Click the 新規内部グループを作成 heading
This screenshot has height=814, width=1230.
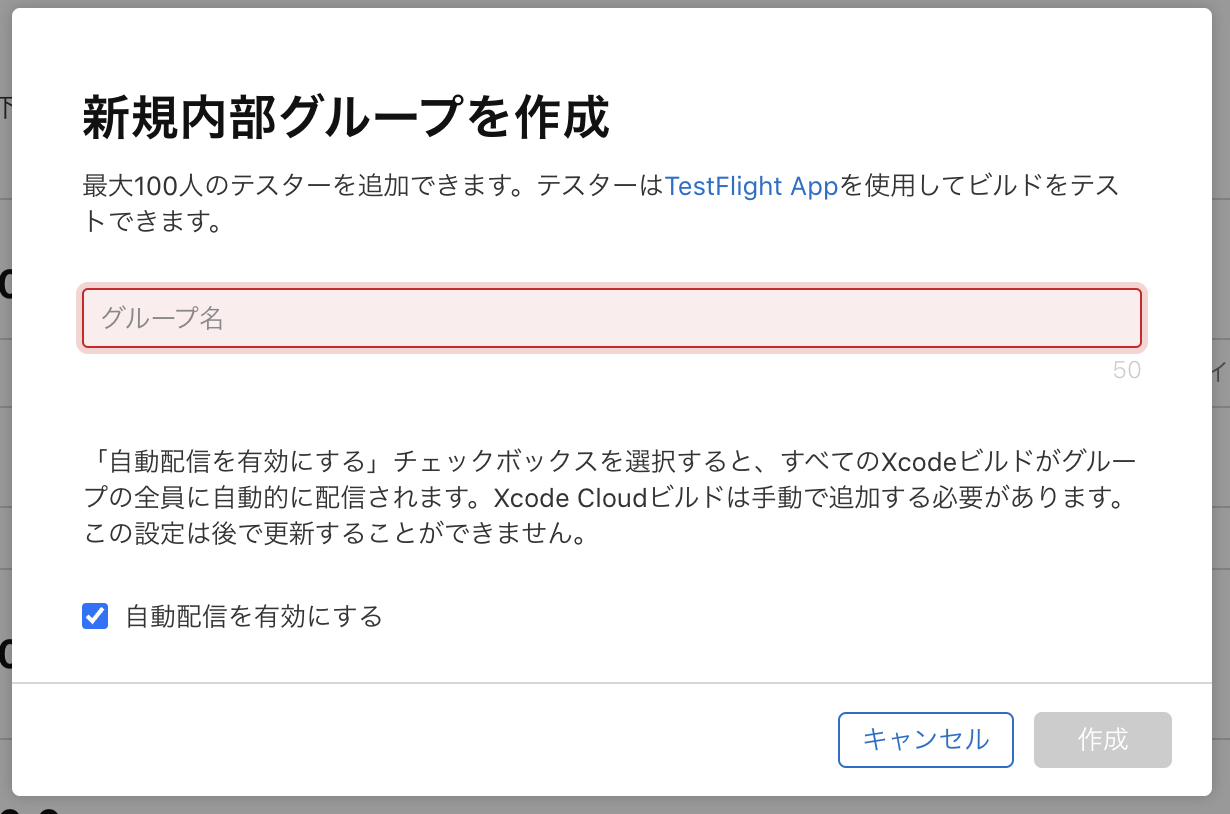point(345,119)
